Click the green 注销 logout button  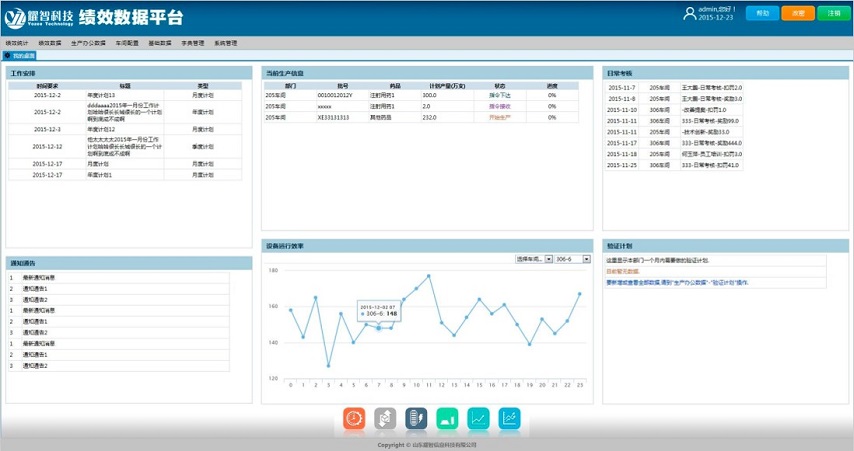pos(833,14)
